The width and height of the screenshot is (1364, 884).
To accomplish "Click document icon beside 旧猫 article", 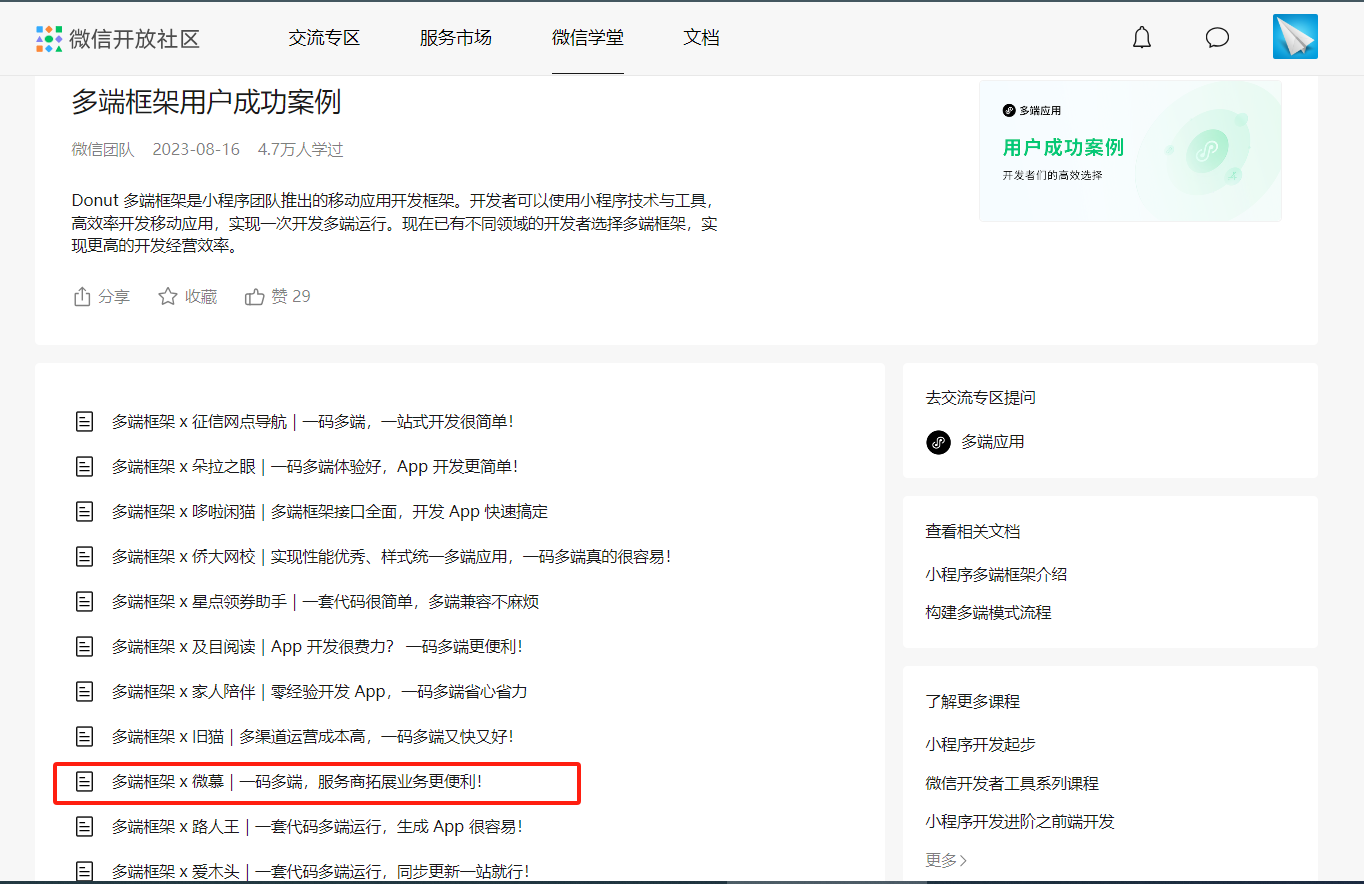I will 85,737.
